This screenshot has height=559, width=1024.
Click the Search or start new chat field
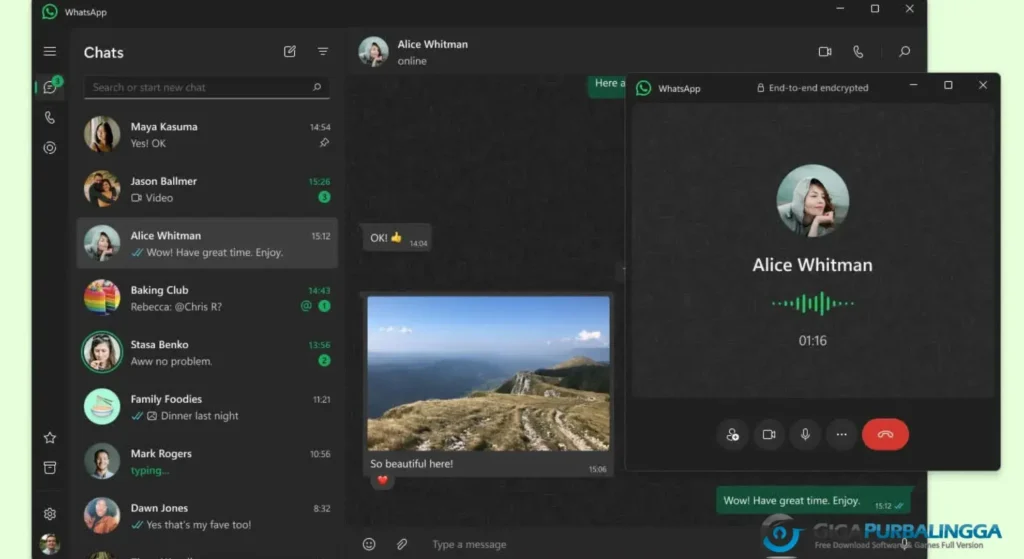pos(206,88)
